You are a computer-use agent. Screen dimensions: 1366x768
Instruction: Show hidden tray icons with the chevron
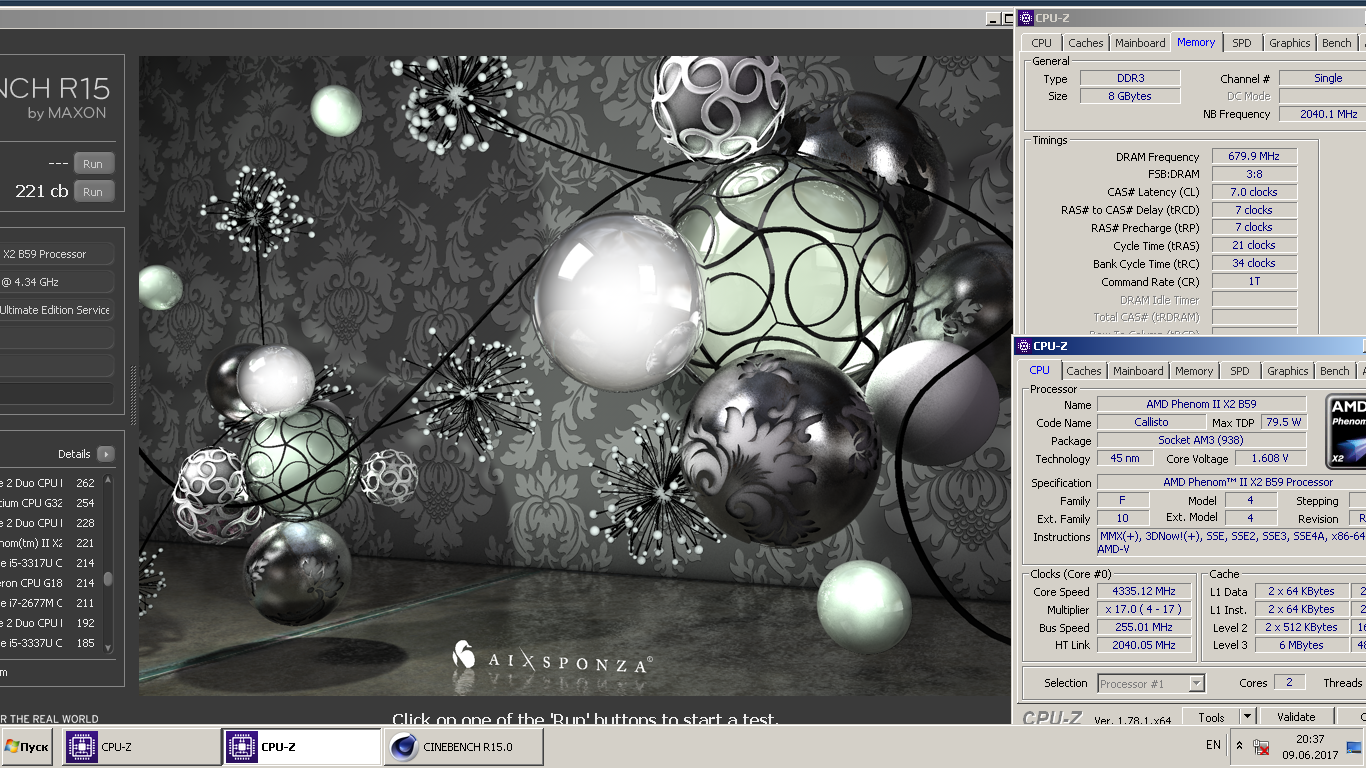1240,746
